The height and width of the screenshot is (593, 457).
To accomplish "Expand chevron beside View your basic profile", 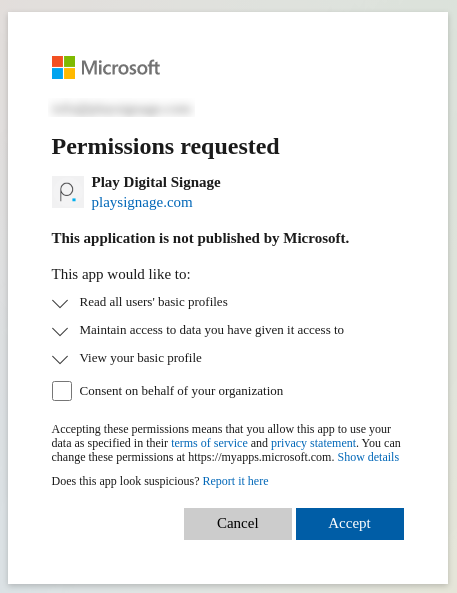I will 60,359.
